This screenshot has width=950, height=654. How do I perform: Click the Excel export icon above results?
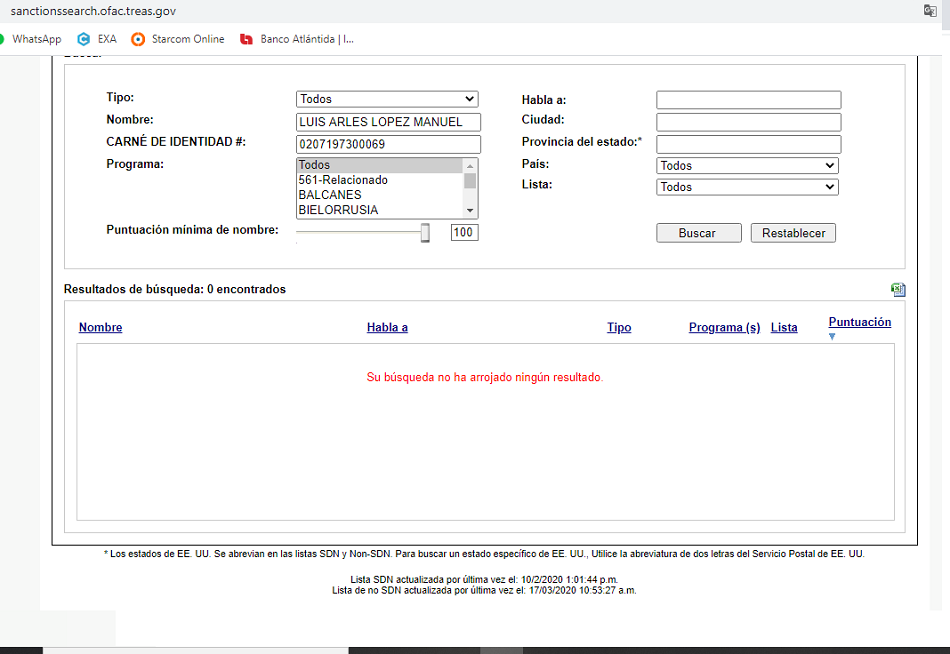click(x=898, y=290)
